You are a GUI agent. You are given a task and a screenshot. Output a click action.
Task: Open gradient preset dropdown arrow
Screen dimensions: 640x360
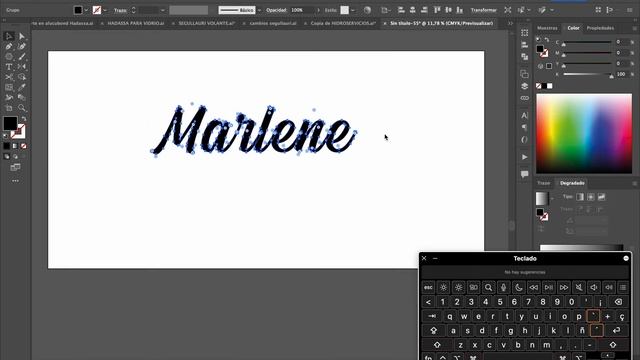(552, 199)
